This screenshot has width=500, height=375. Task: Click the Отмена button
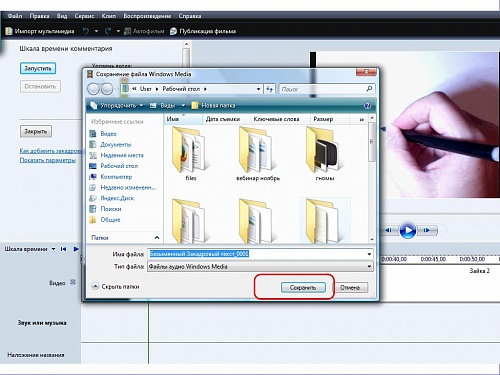point(350,287)
